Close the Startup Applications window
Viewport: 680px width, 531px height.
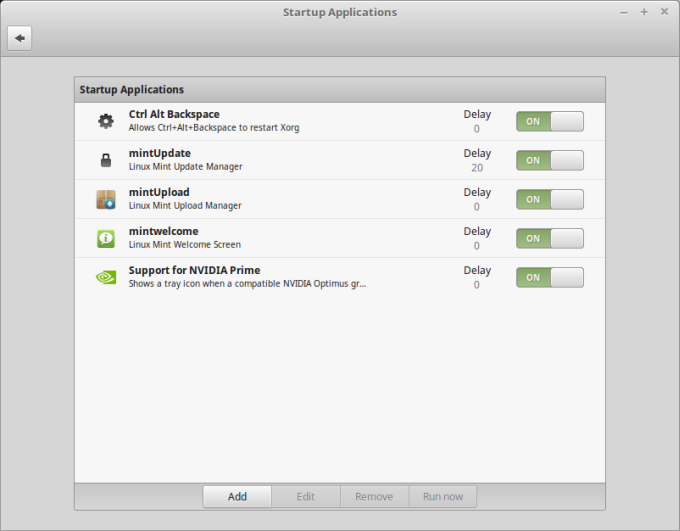click(664, 12)
